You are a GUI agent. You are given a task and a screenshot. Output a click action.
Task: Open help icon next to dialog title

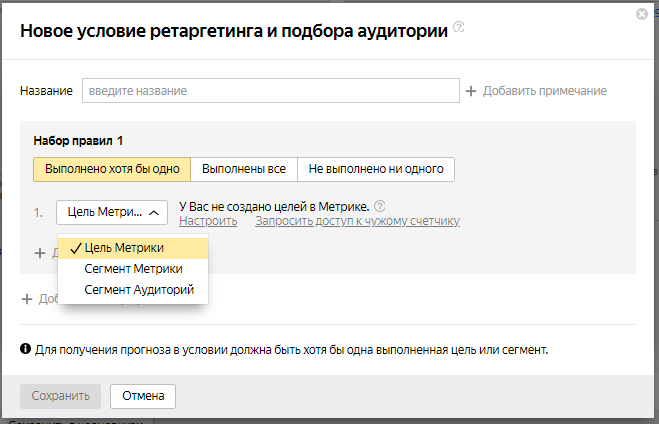pos(459,27)
